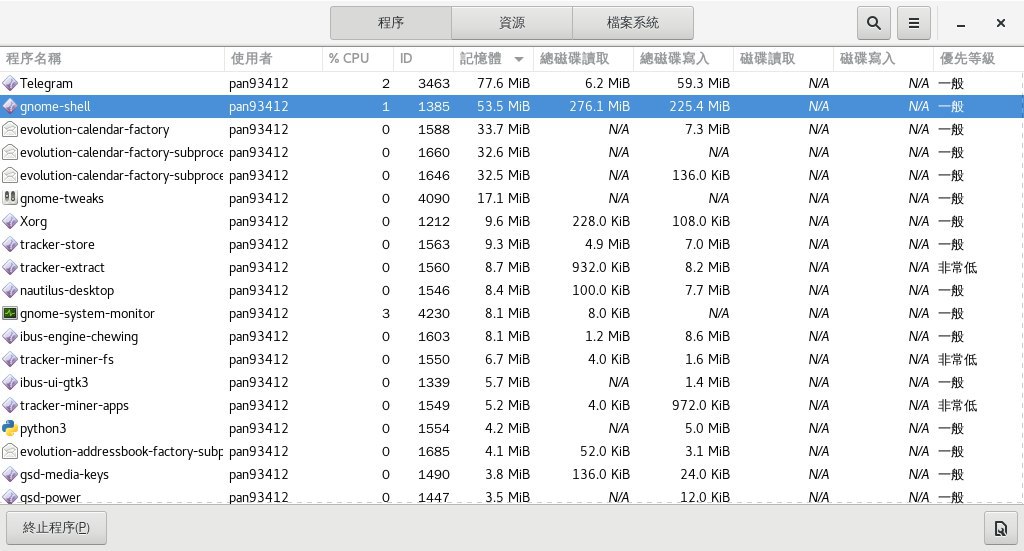
Task: Click process ID 4230
Action: [x=434, y=313]
